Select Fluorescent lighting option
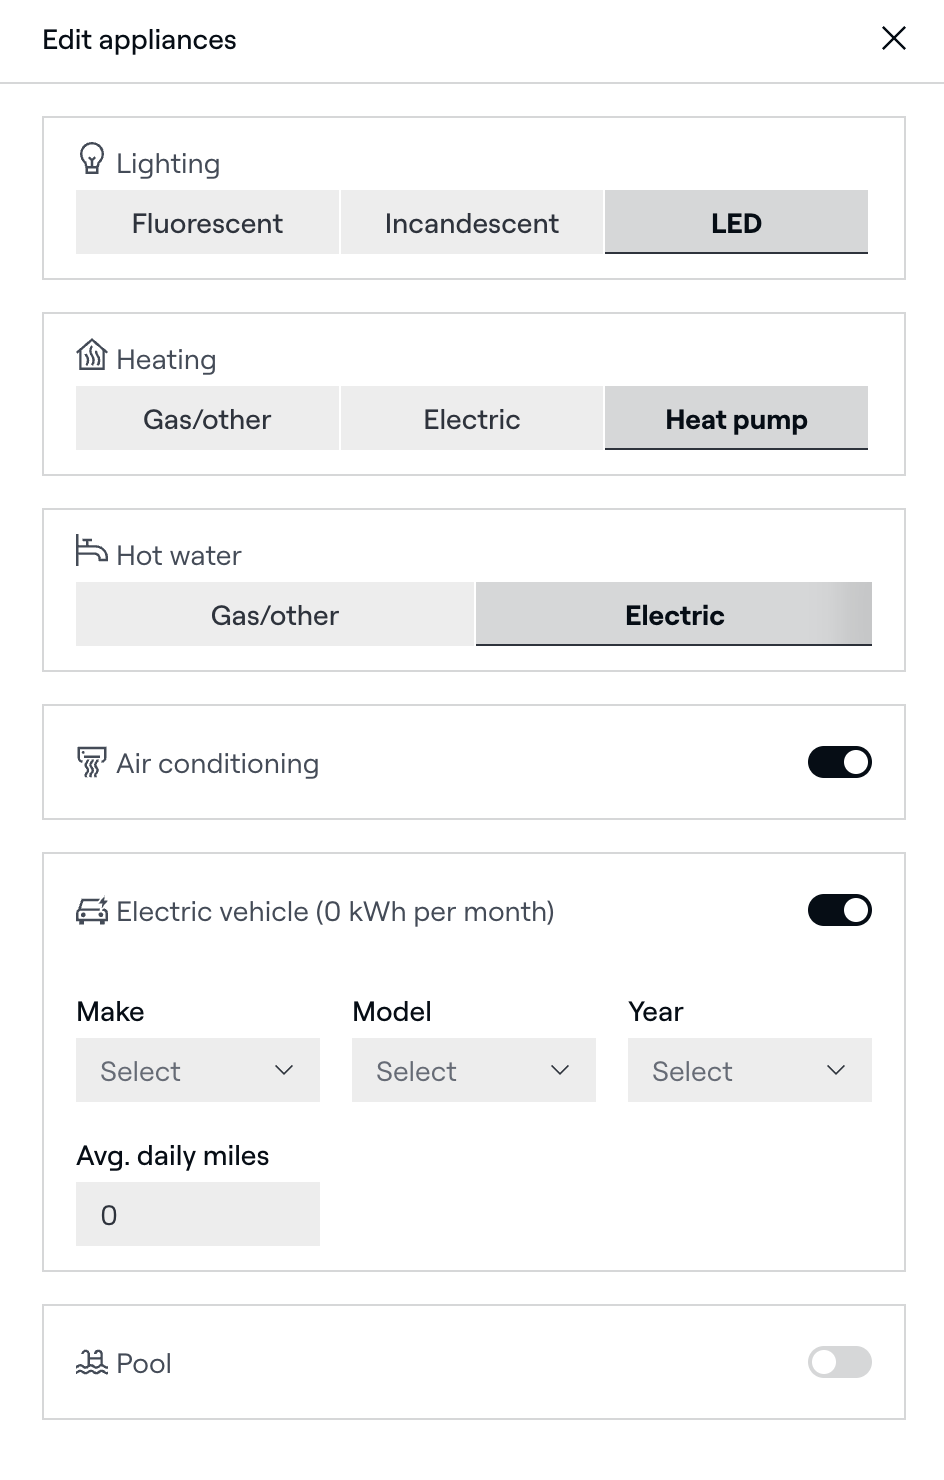Screen dimensions: 944x1480 click(207, 223)
